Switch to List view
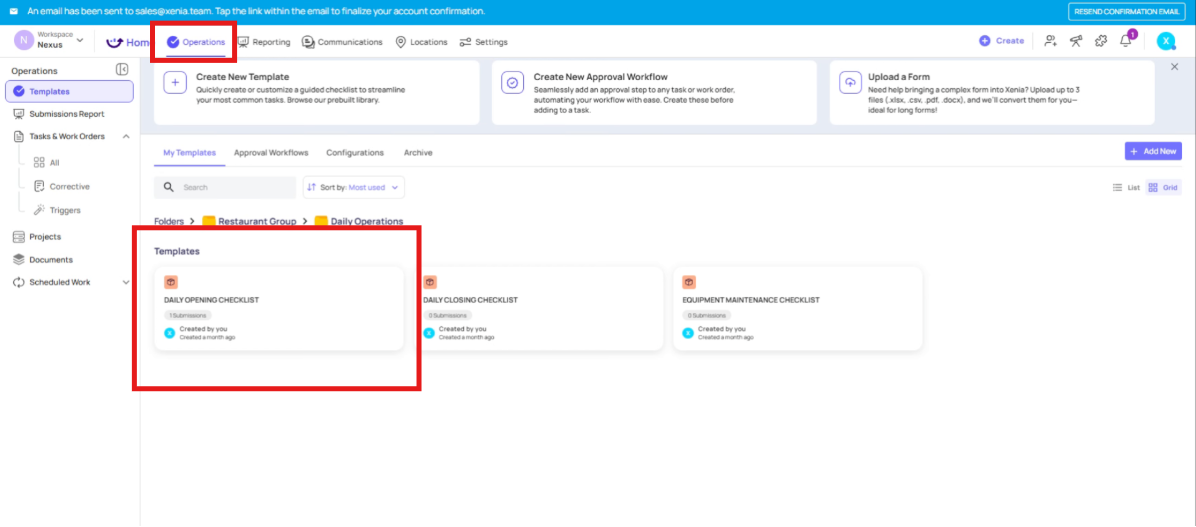The width and height of the screenshot is (1196, 527). coord(1126,187)
